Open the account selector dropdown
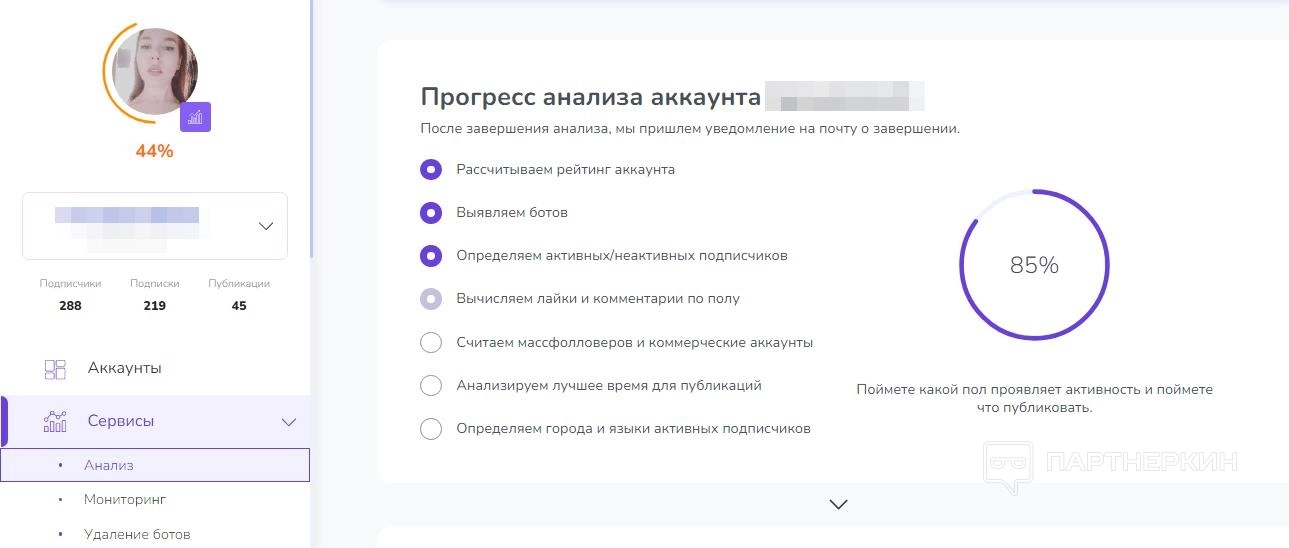The image size is (1289, 548). pos(265,226)
